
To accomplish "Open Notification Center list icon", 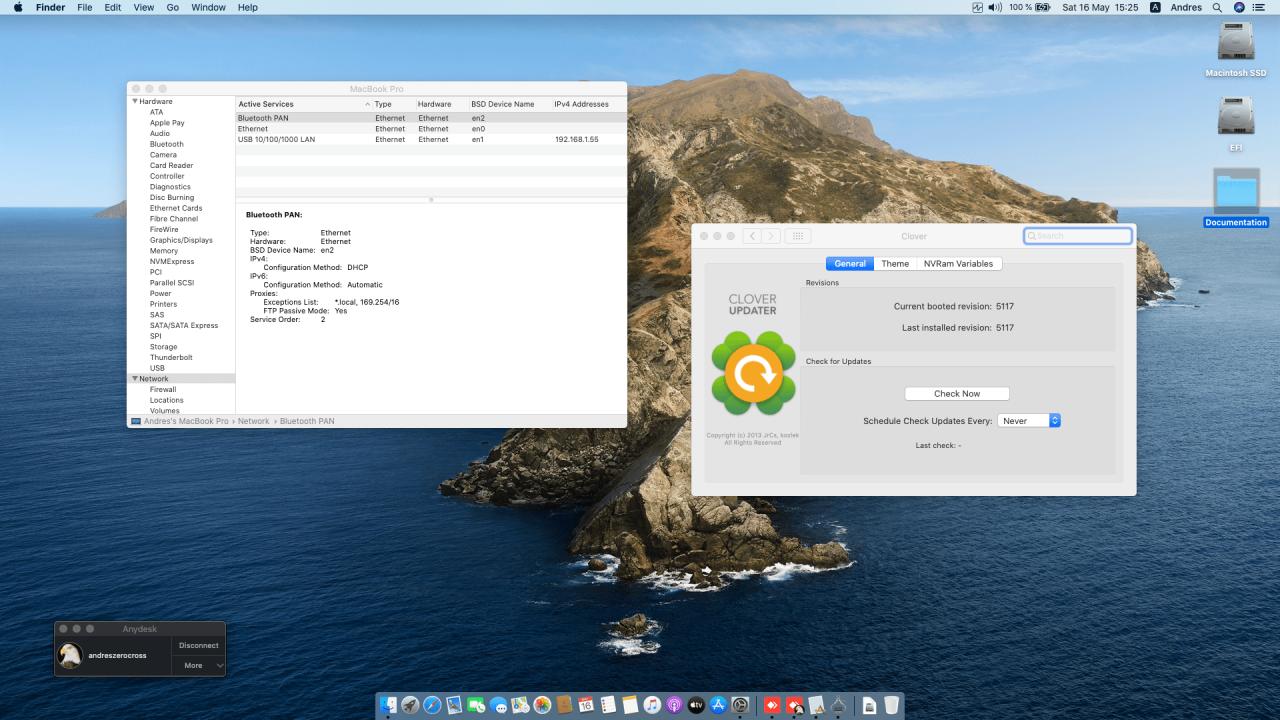I will tap(1259, 7).
